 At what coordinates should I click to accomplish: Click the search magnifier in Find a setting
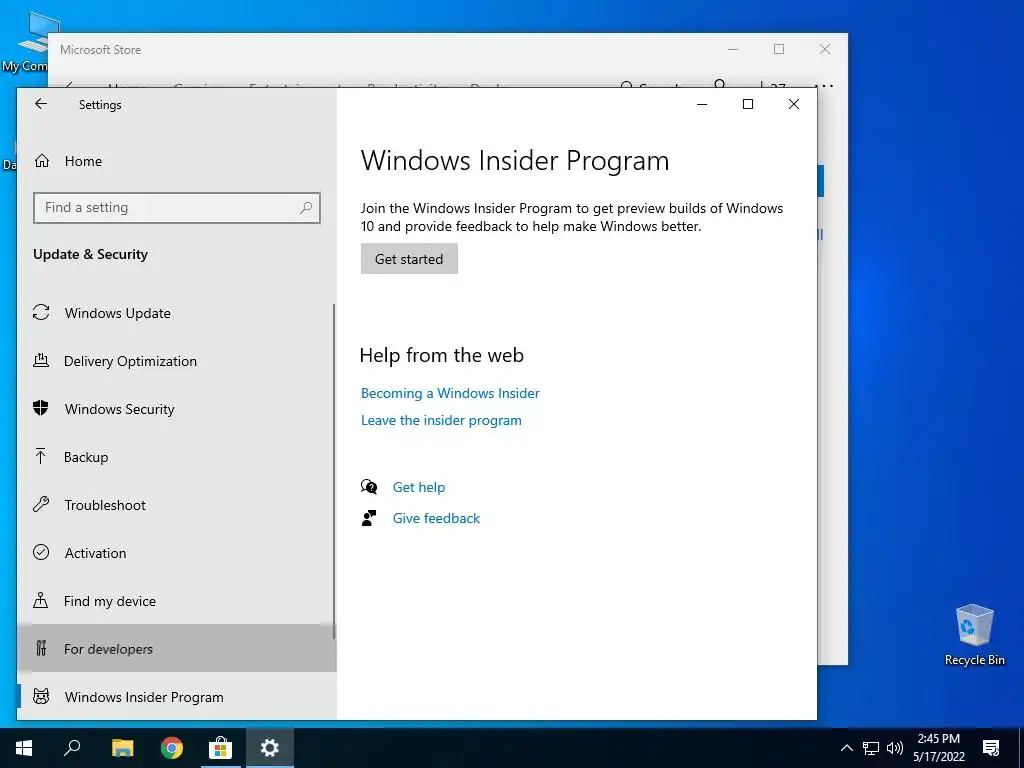306,208
